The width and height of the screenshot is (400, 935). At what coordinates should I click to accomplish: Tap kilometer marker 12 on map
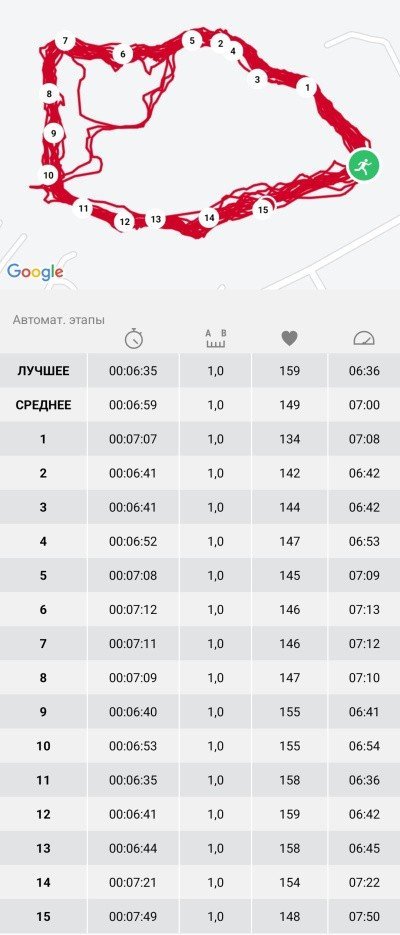pyautogui.click(x=124, y=222)
